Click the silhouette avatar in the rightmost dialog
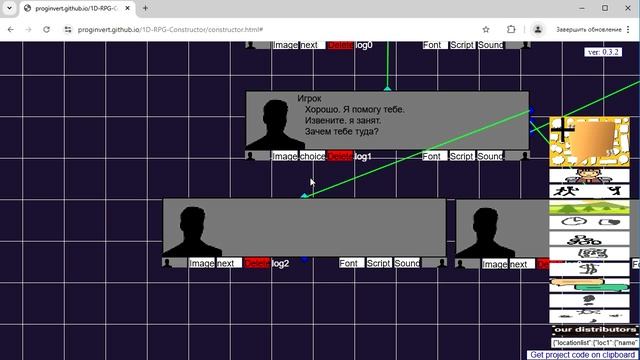640x360 pixels. tap(485, 232)
